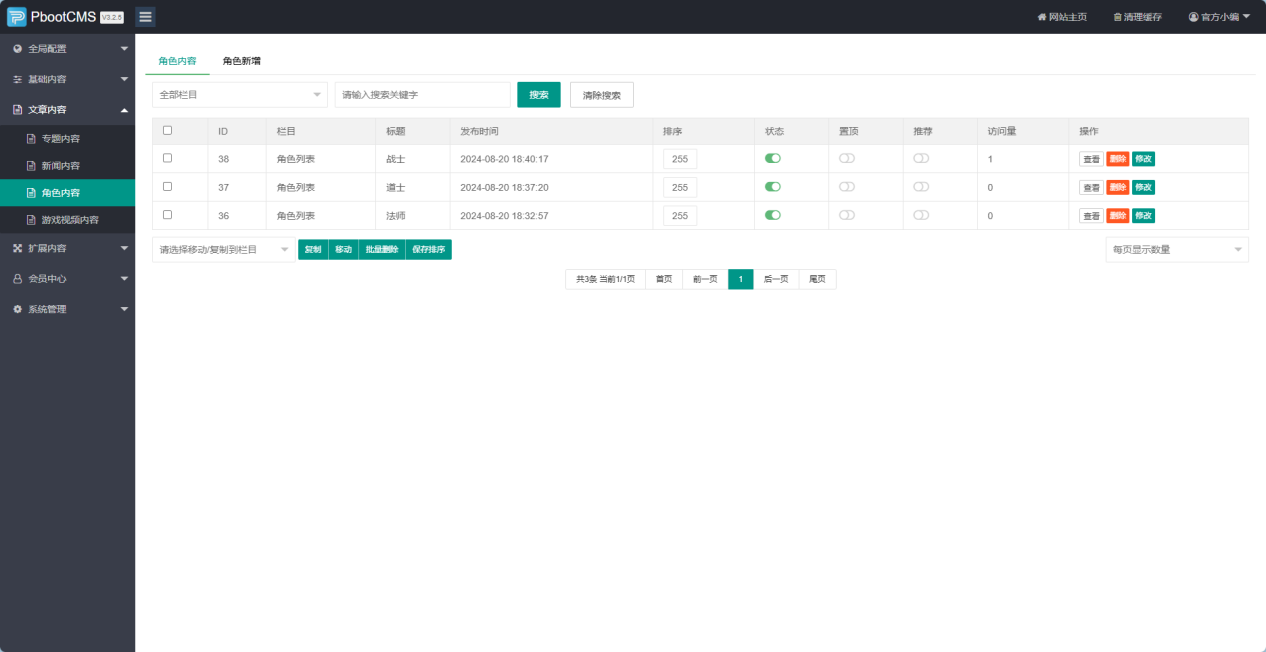
Task: Go to page 1 in pagination
Action: [741, 279]
